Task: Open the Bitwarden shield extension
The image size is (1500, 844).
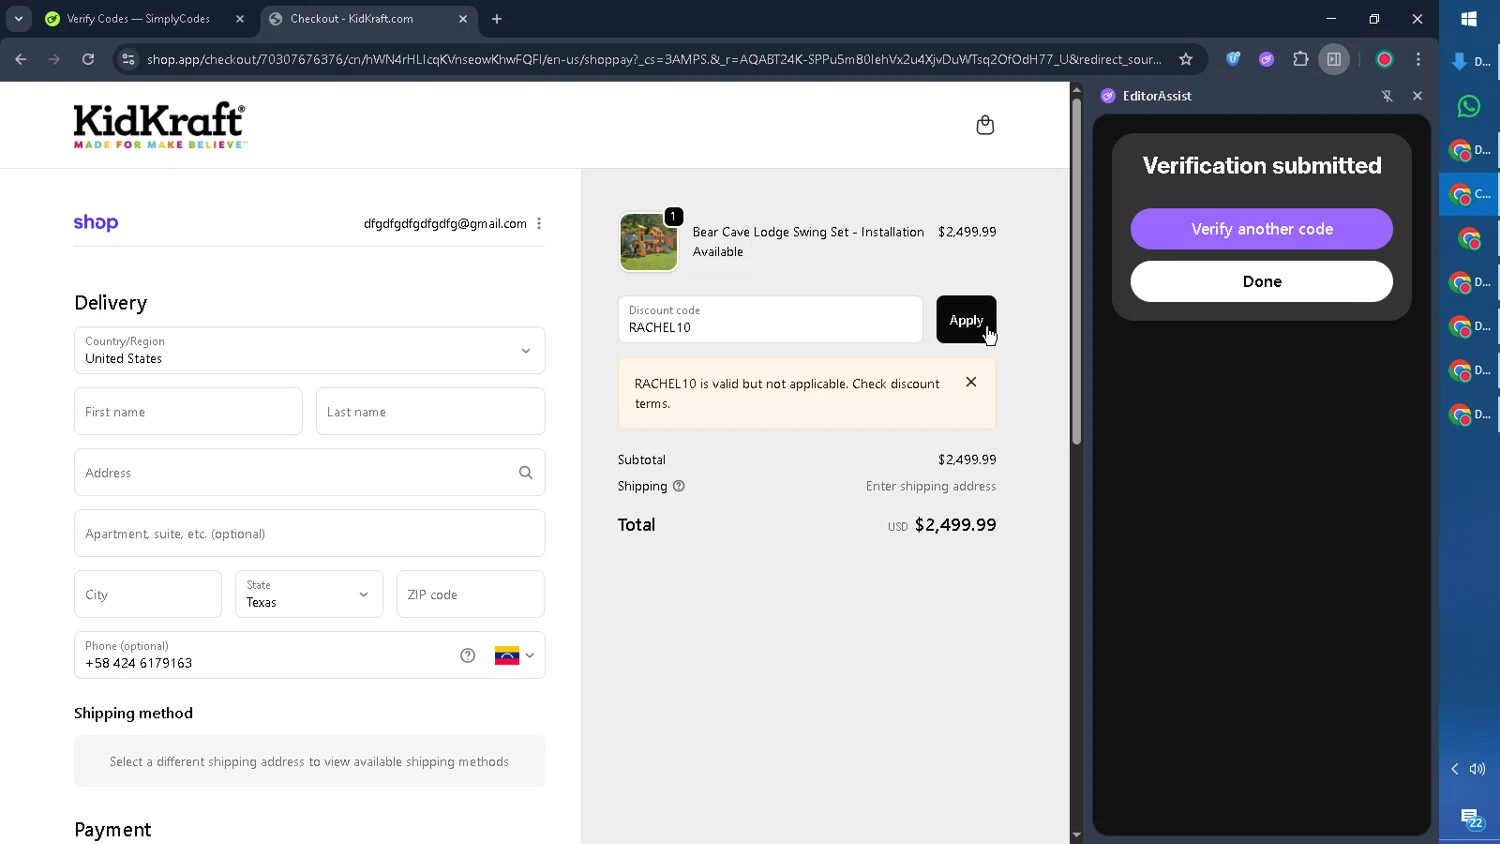Action: pyautogui.click(x=1233, y=59)
